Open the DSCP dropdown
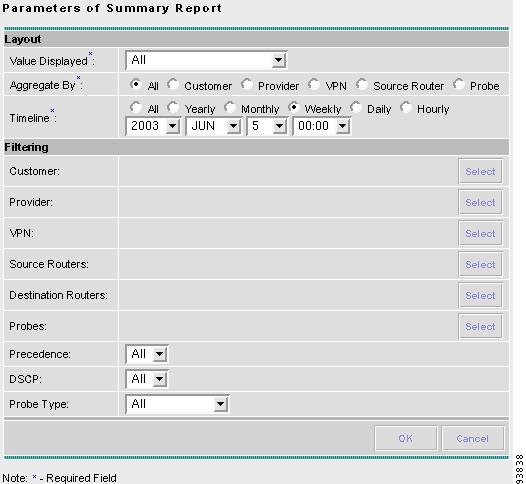 [x=147, y=379]
